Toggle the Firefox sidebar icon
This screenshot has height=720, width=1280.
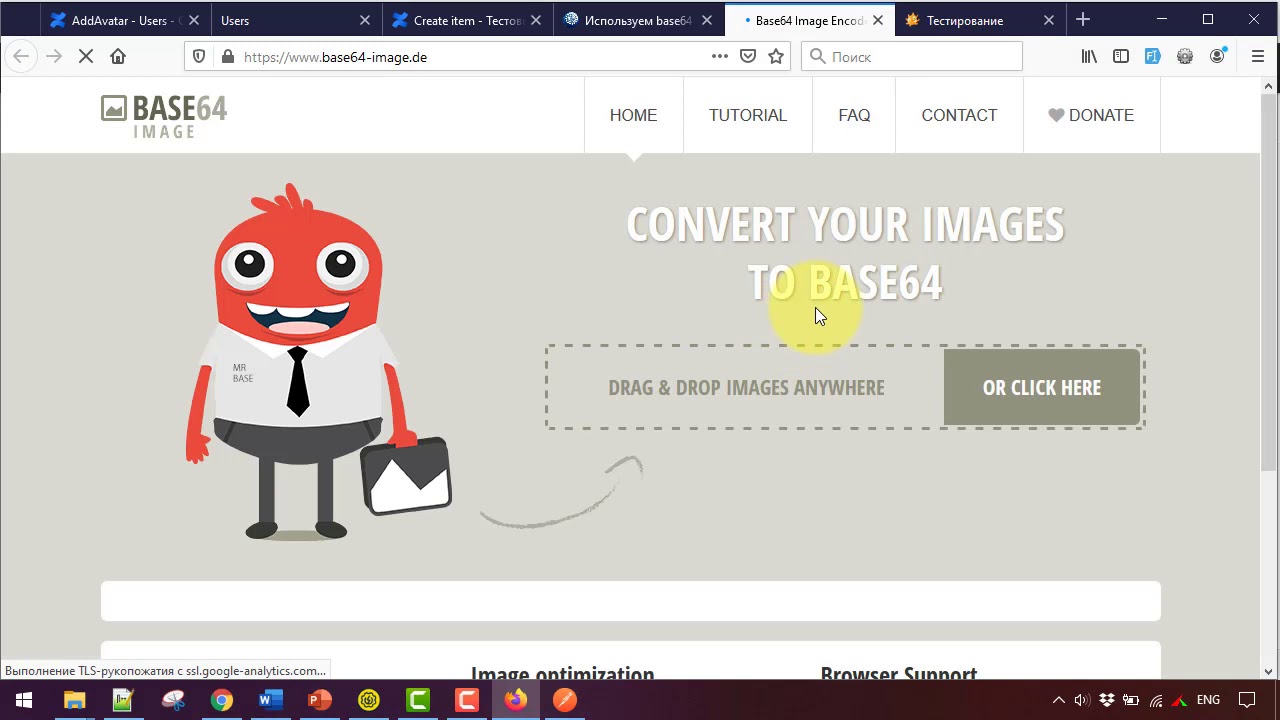coord(1121,57)
